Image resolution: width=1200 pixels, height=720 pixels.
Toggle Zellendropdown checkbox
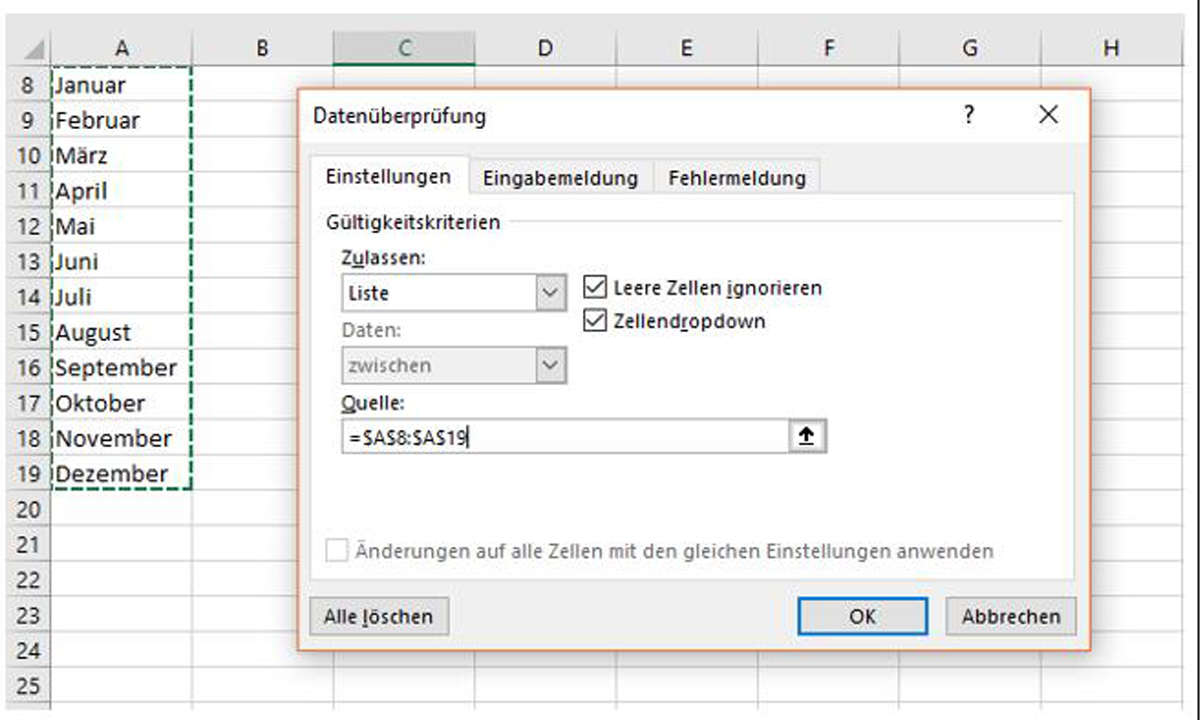click(x=595, y=321)
